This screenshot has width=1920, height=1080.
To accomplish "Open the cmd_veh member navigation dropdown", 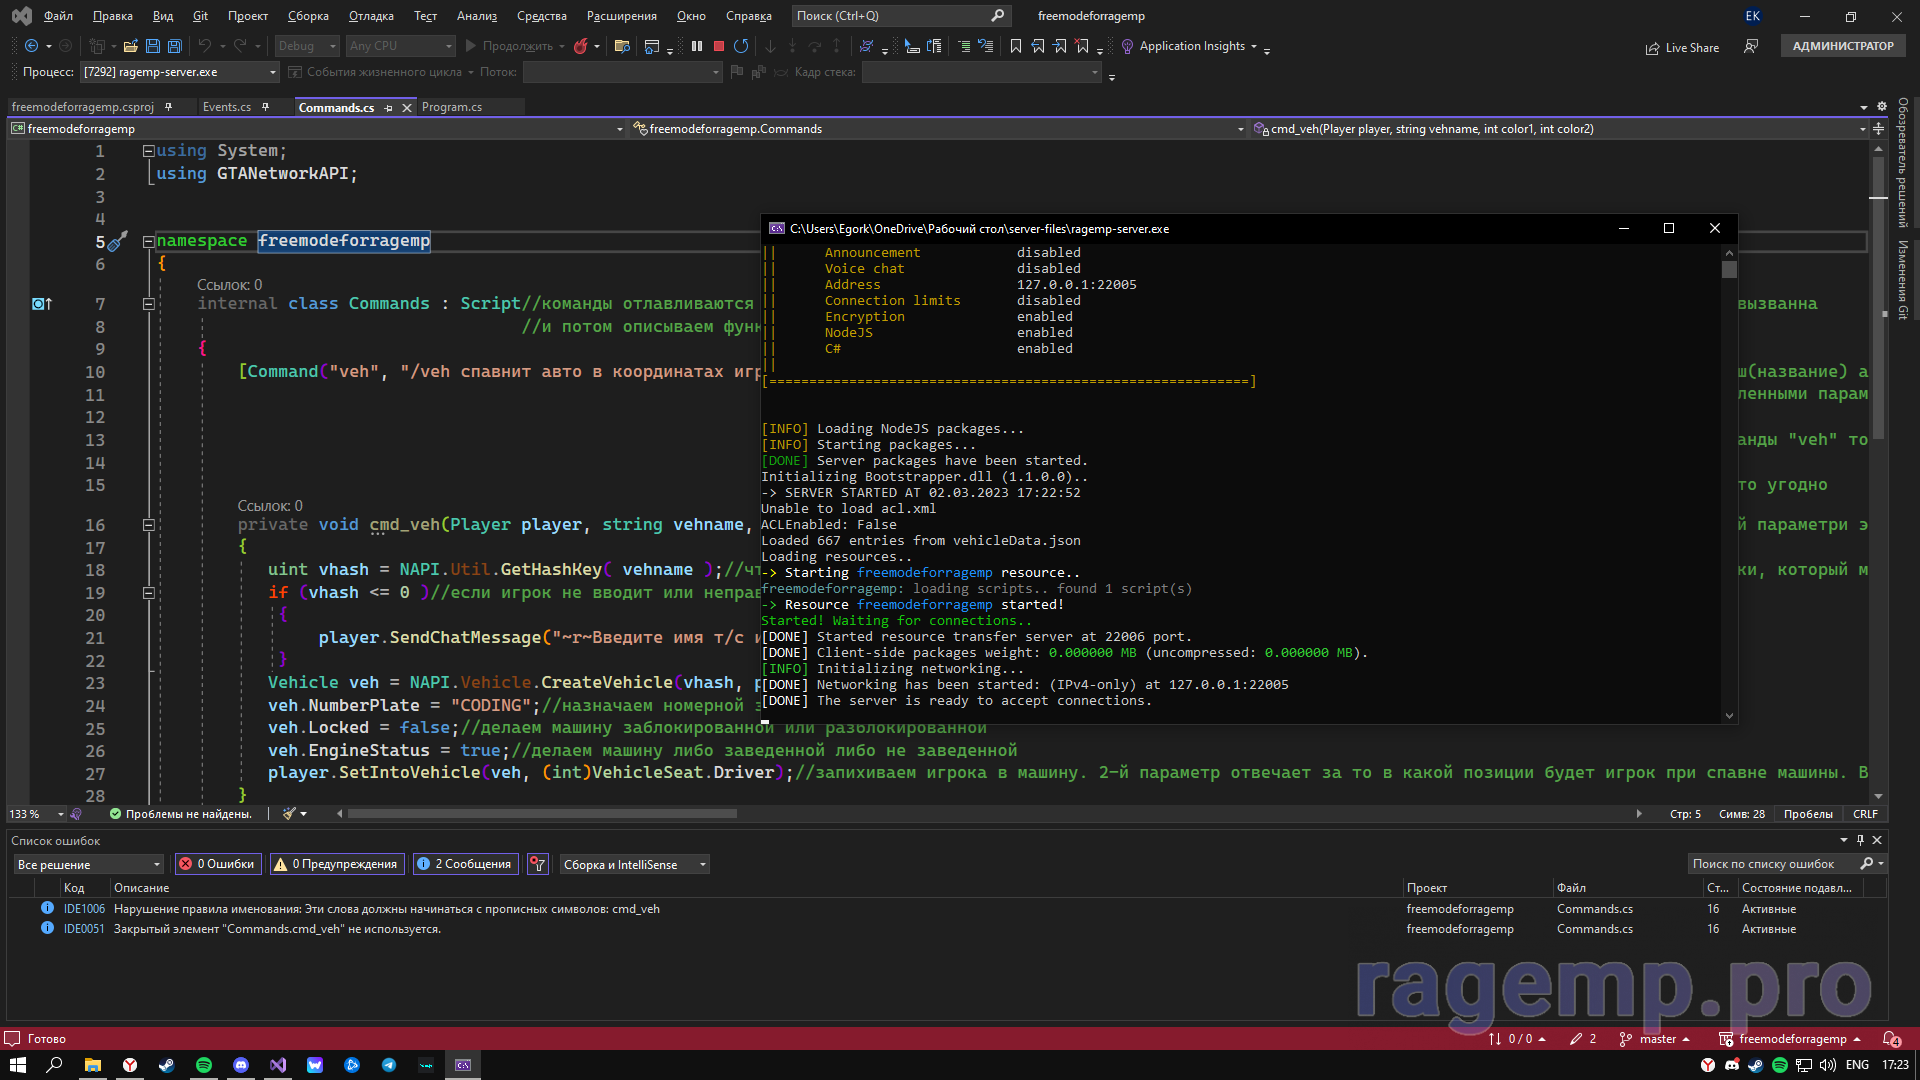I will [x=1560, y=129].
